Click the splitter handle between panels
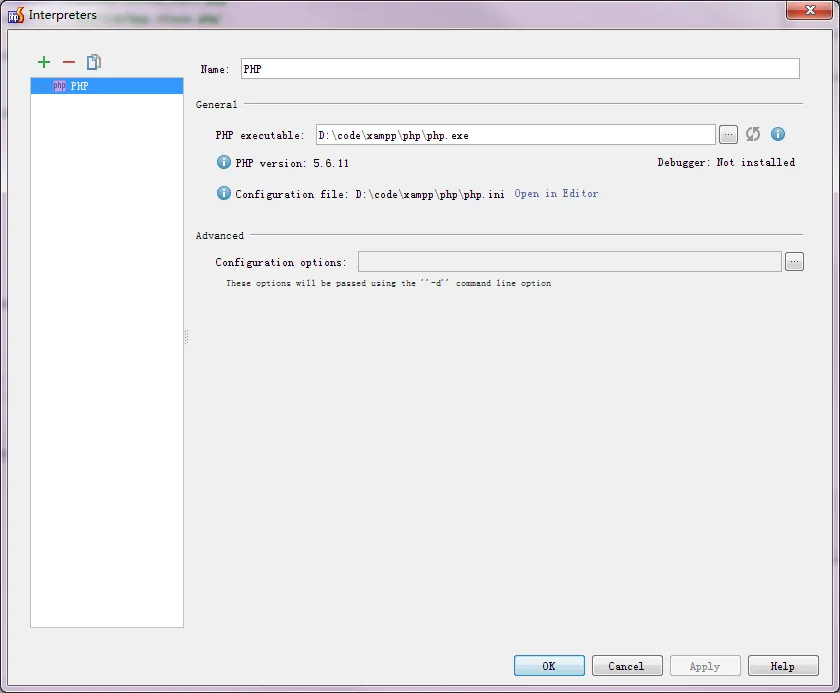 [186, 337]
